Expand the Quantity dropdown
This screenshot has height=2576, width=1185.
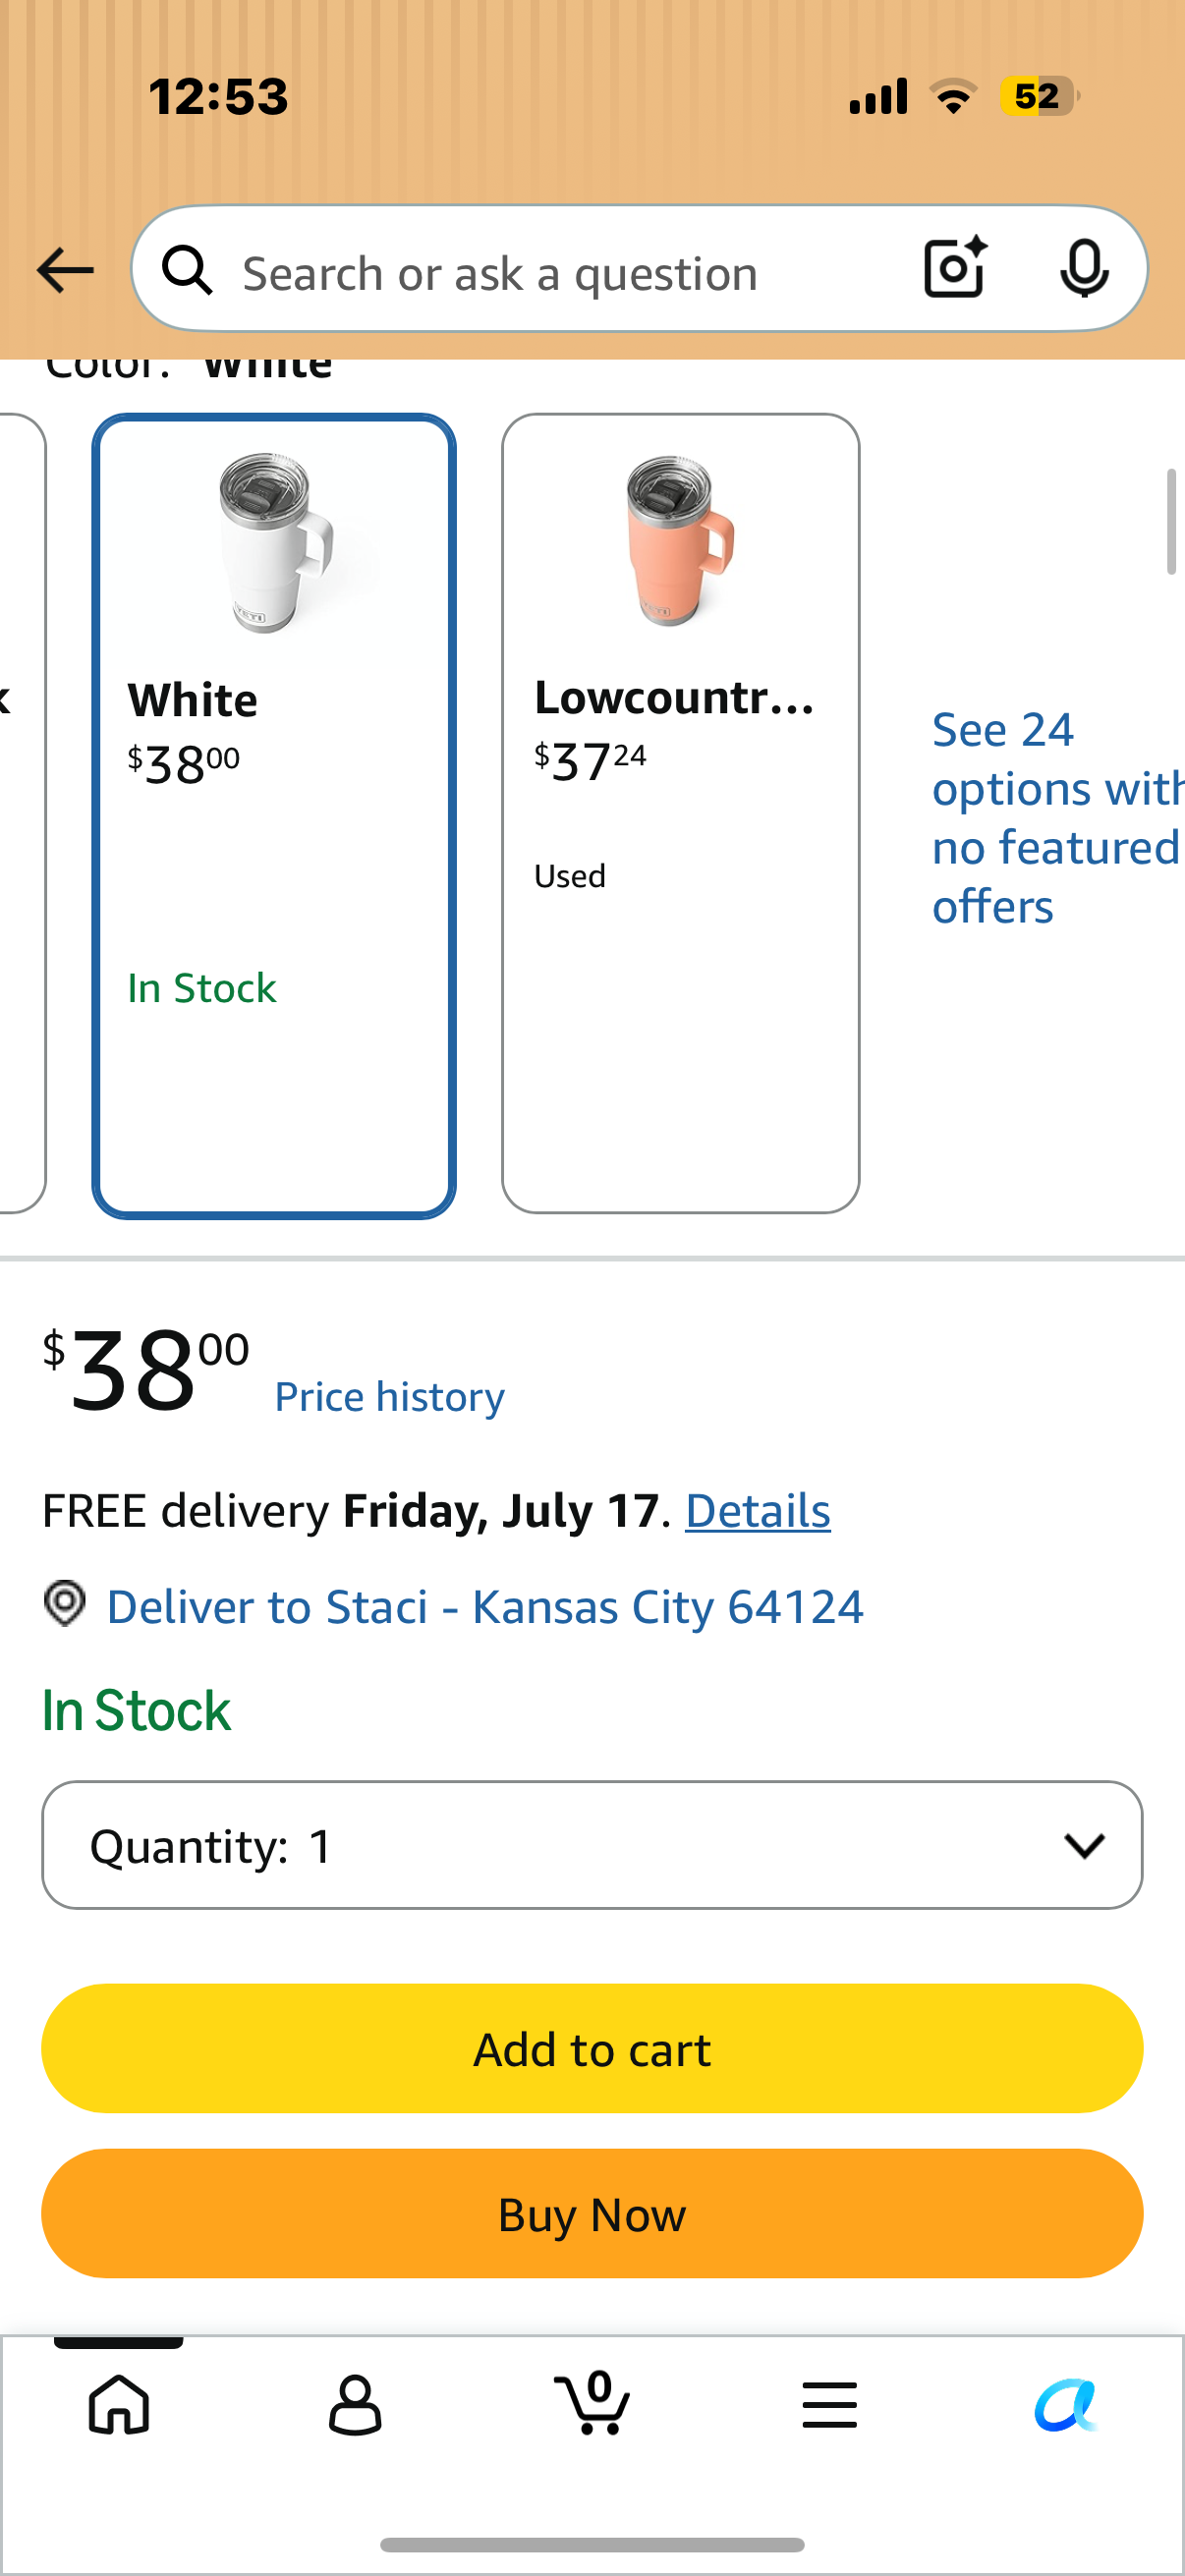click(x=592, y=1845)
